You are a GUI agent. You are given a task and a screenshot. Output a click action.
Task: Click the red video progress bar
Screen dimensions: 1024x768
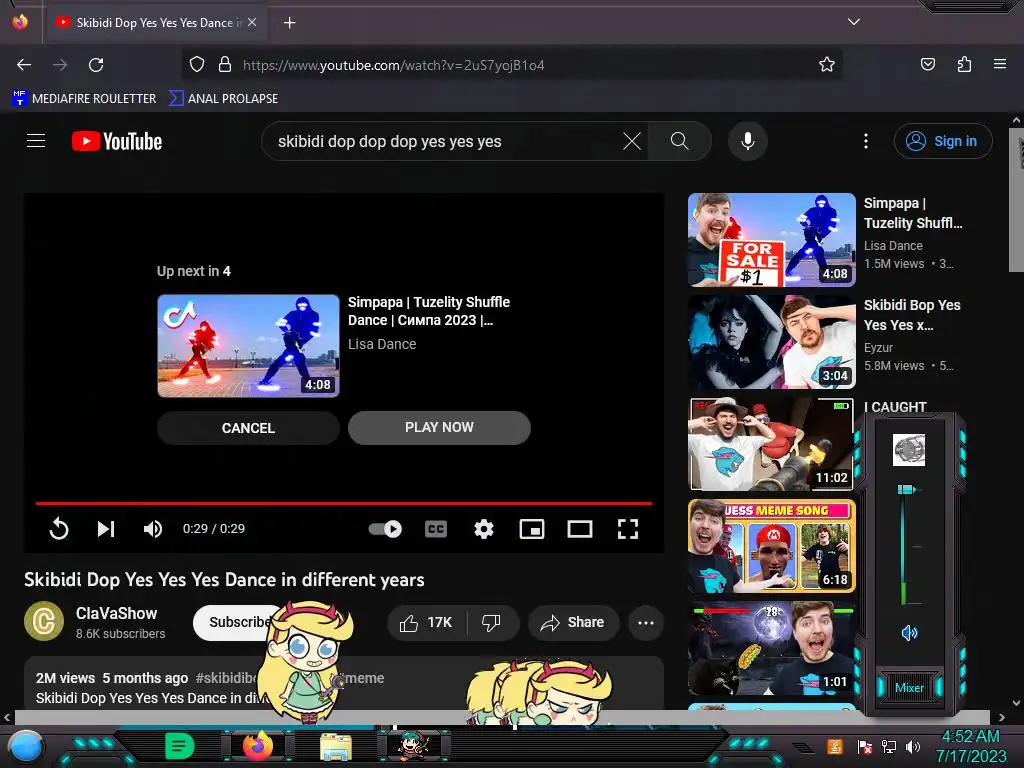coord(344,504)
